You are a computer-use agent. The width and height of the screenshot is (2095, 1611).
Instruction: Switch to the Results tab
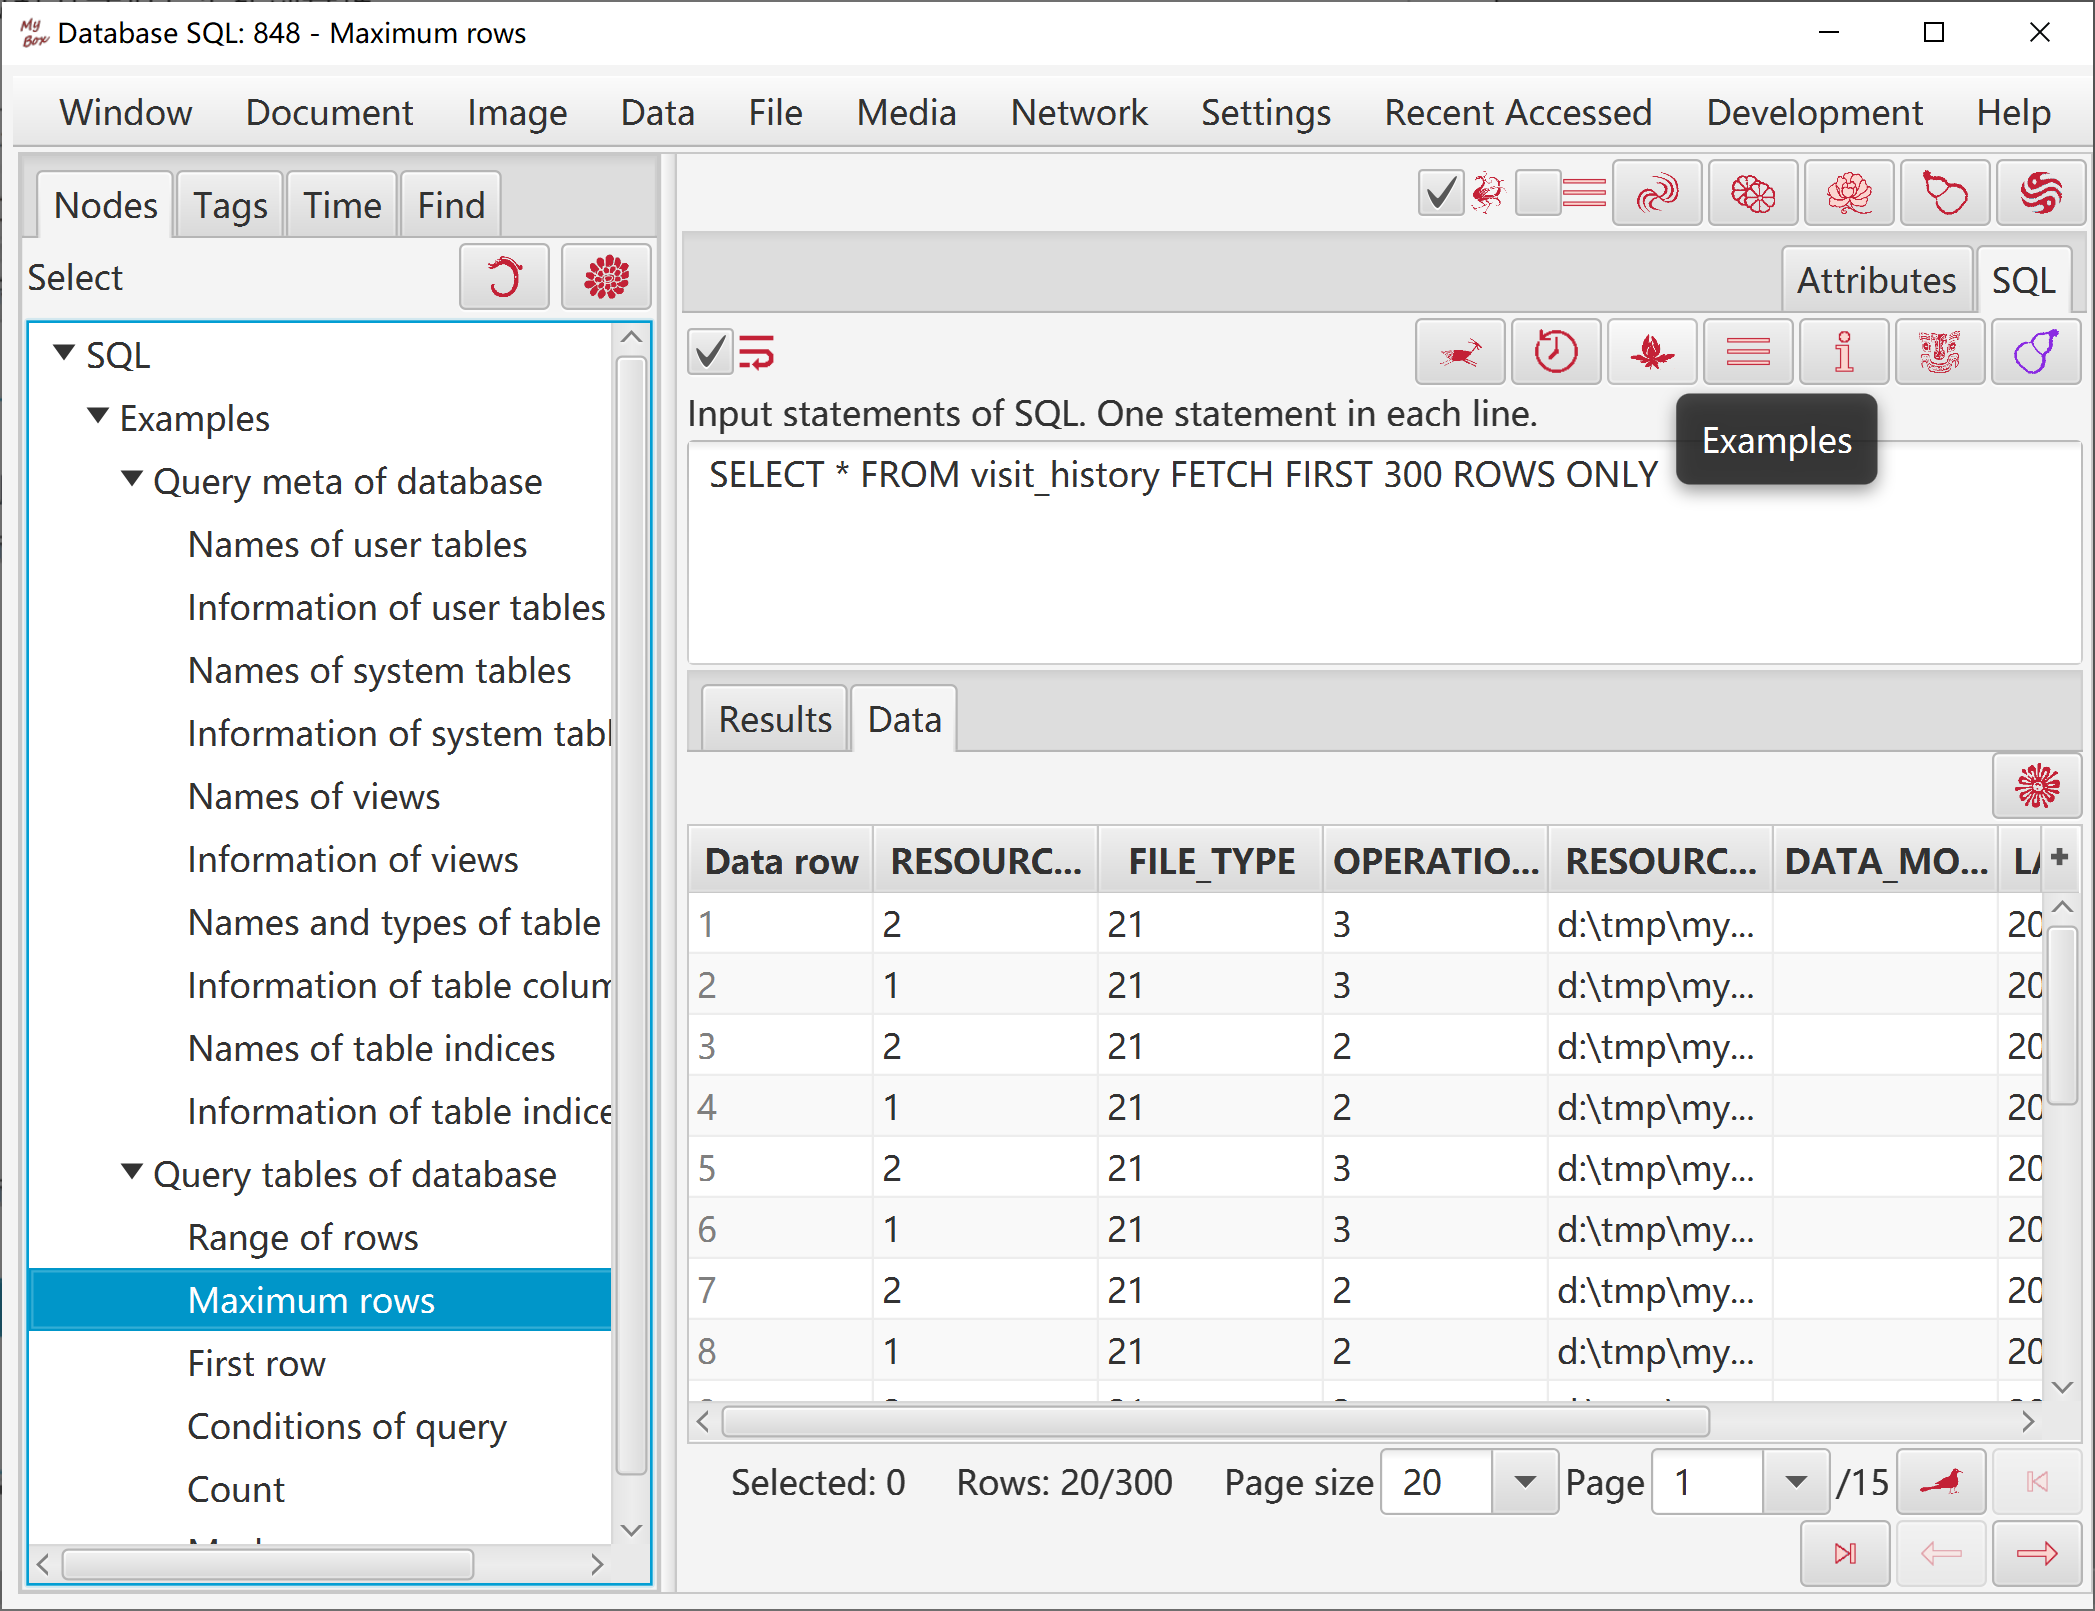(x=775, y=719)
